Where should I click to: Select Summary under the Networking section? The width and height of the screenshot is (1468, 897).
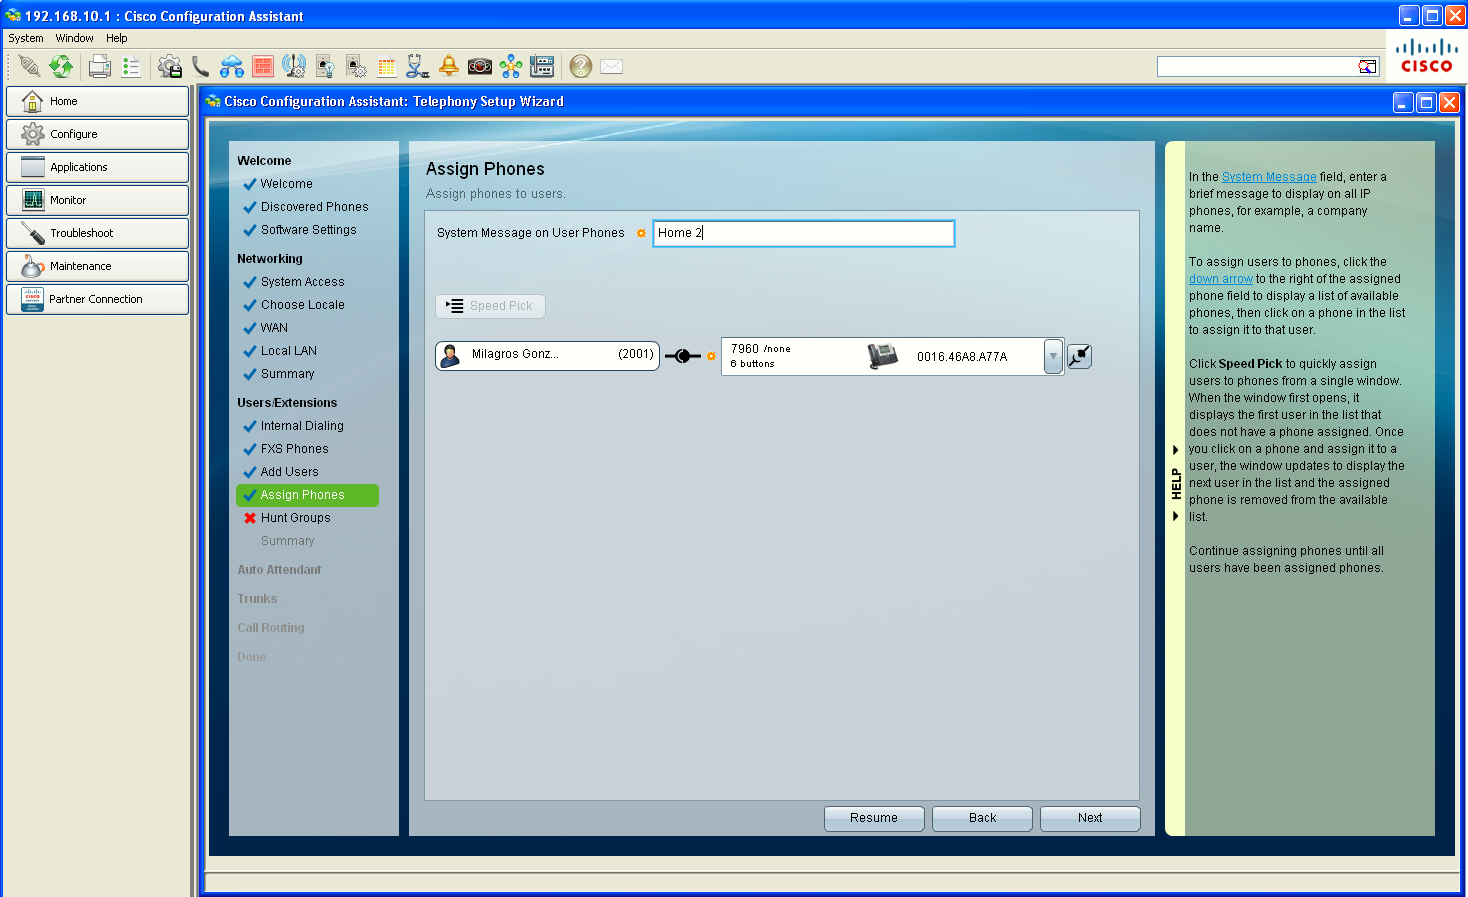287,374
